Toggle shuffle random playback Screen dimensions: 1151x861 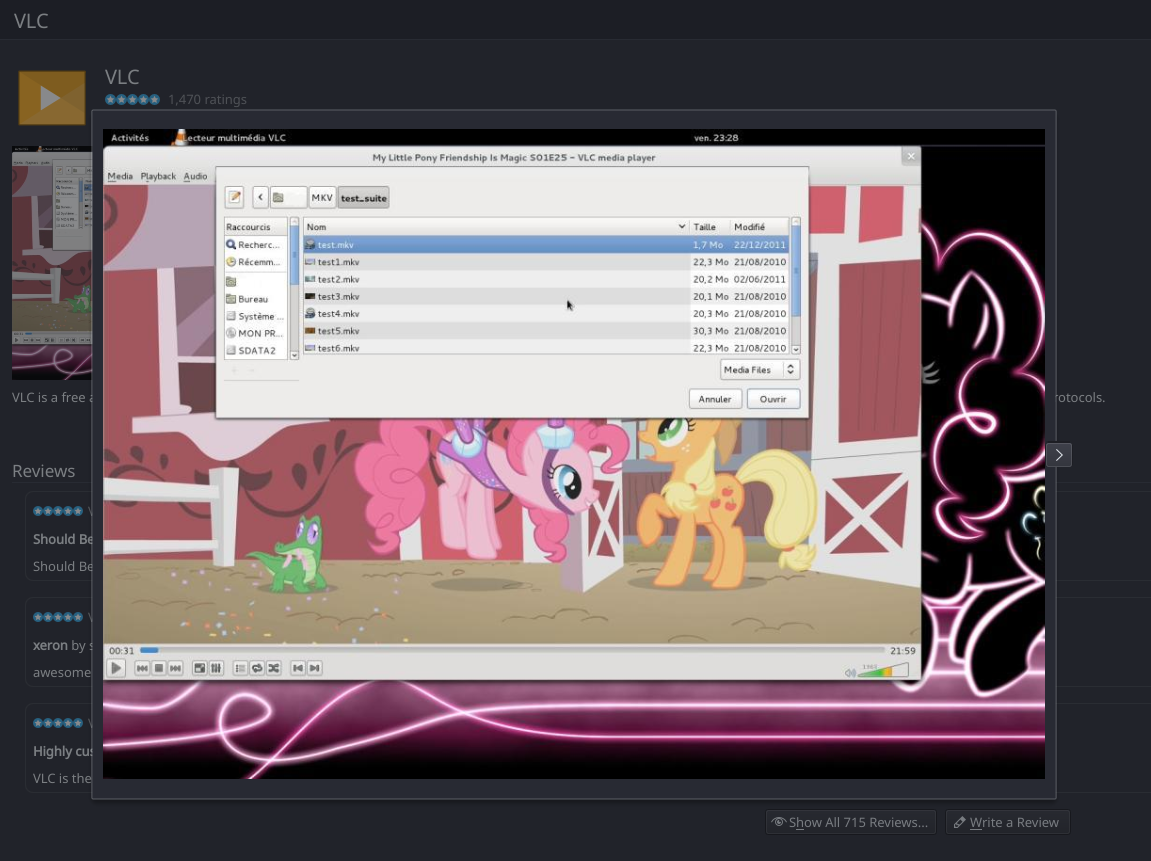coord(273,668)
